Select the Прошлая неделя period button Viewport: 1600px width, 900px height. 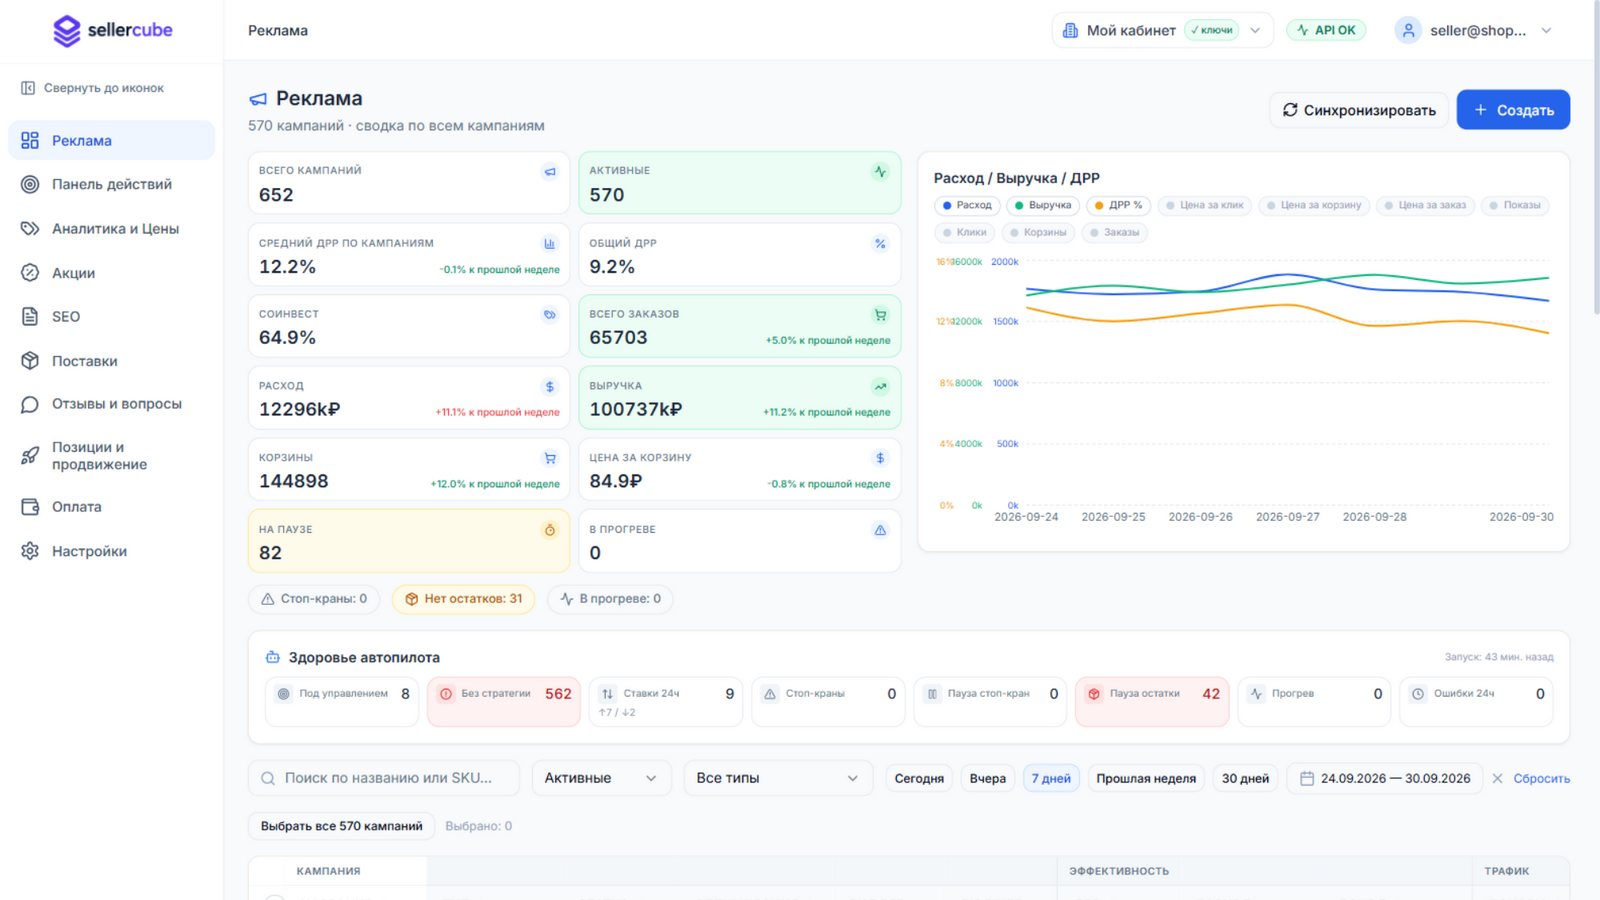pos(1146,778)
